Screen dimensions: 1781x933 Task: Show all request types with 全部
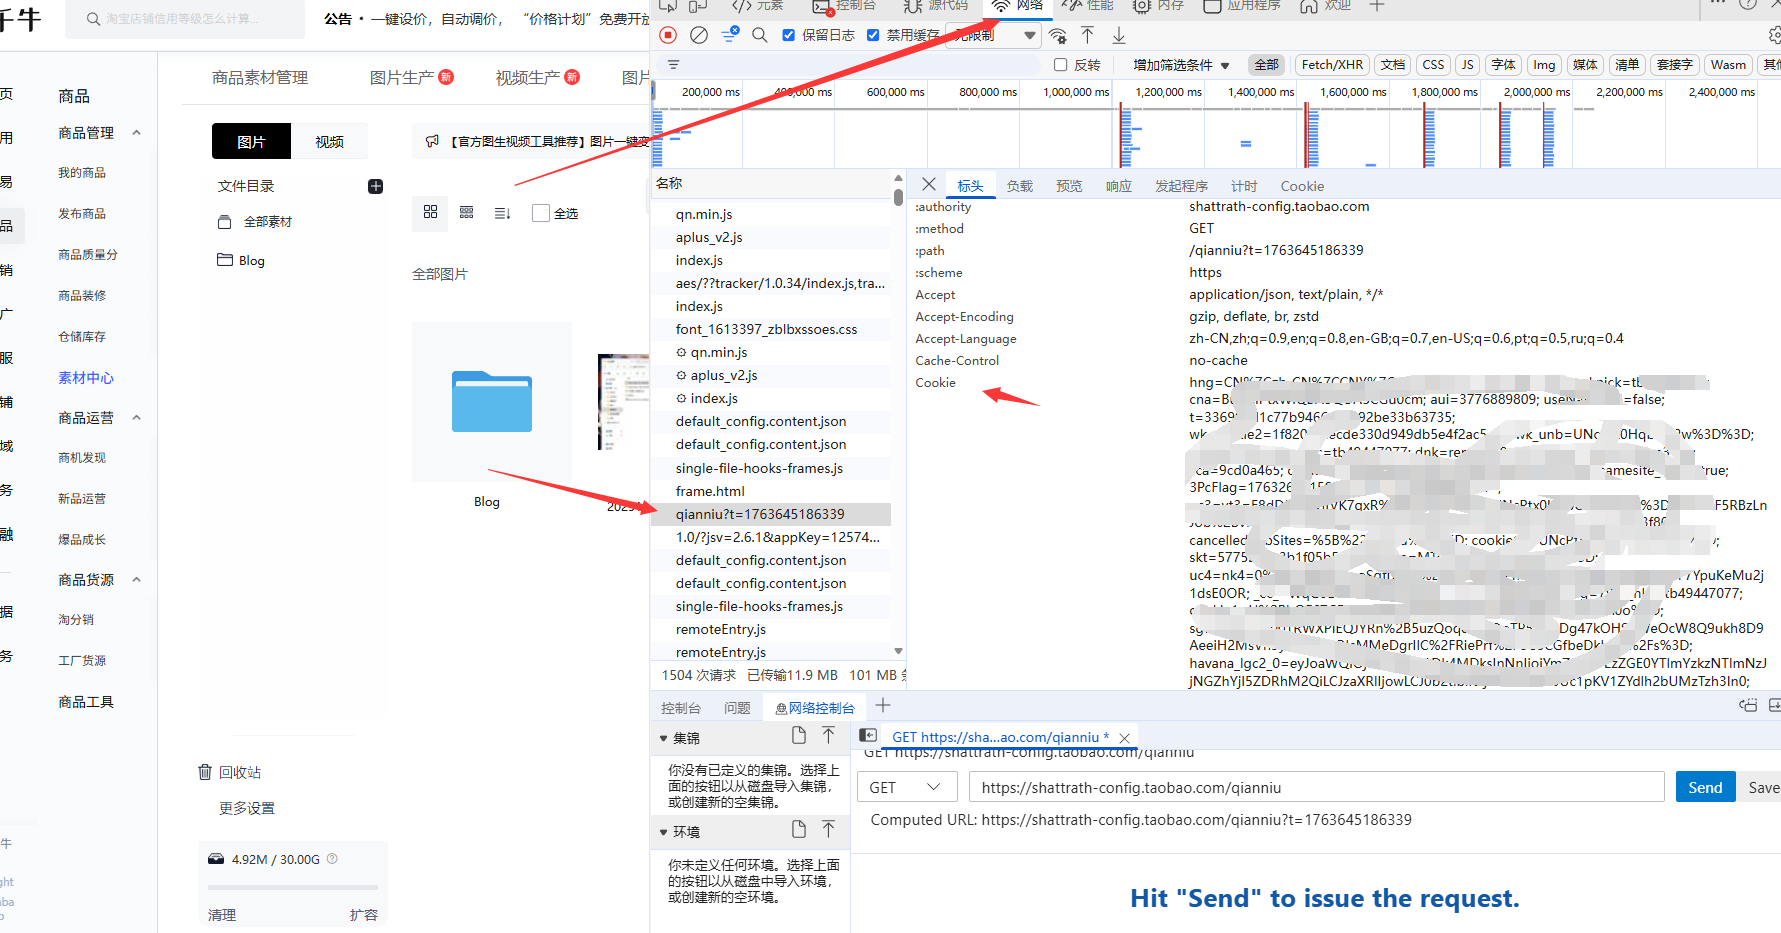click(x=1267, y=65)
